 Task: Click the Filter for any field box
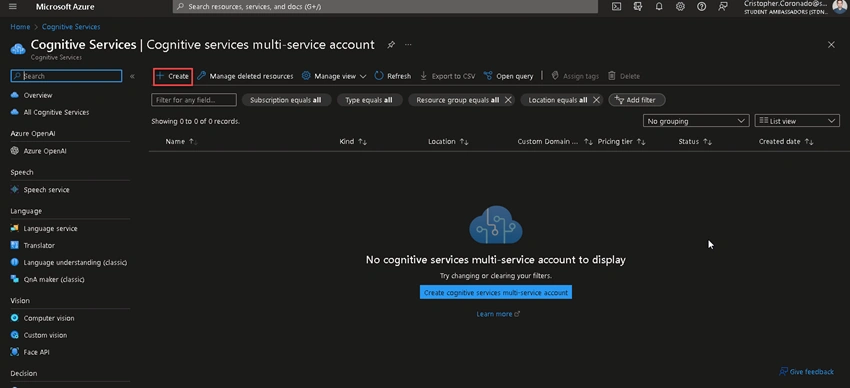coord(194,100)
